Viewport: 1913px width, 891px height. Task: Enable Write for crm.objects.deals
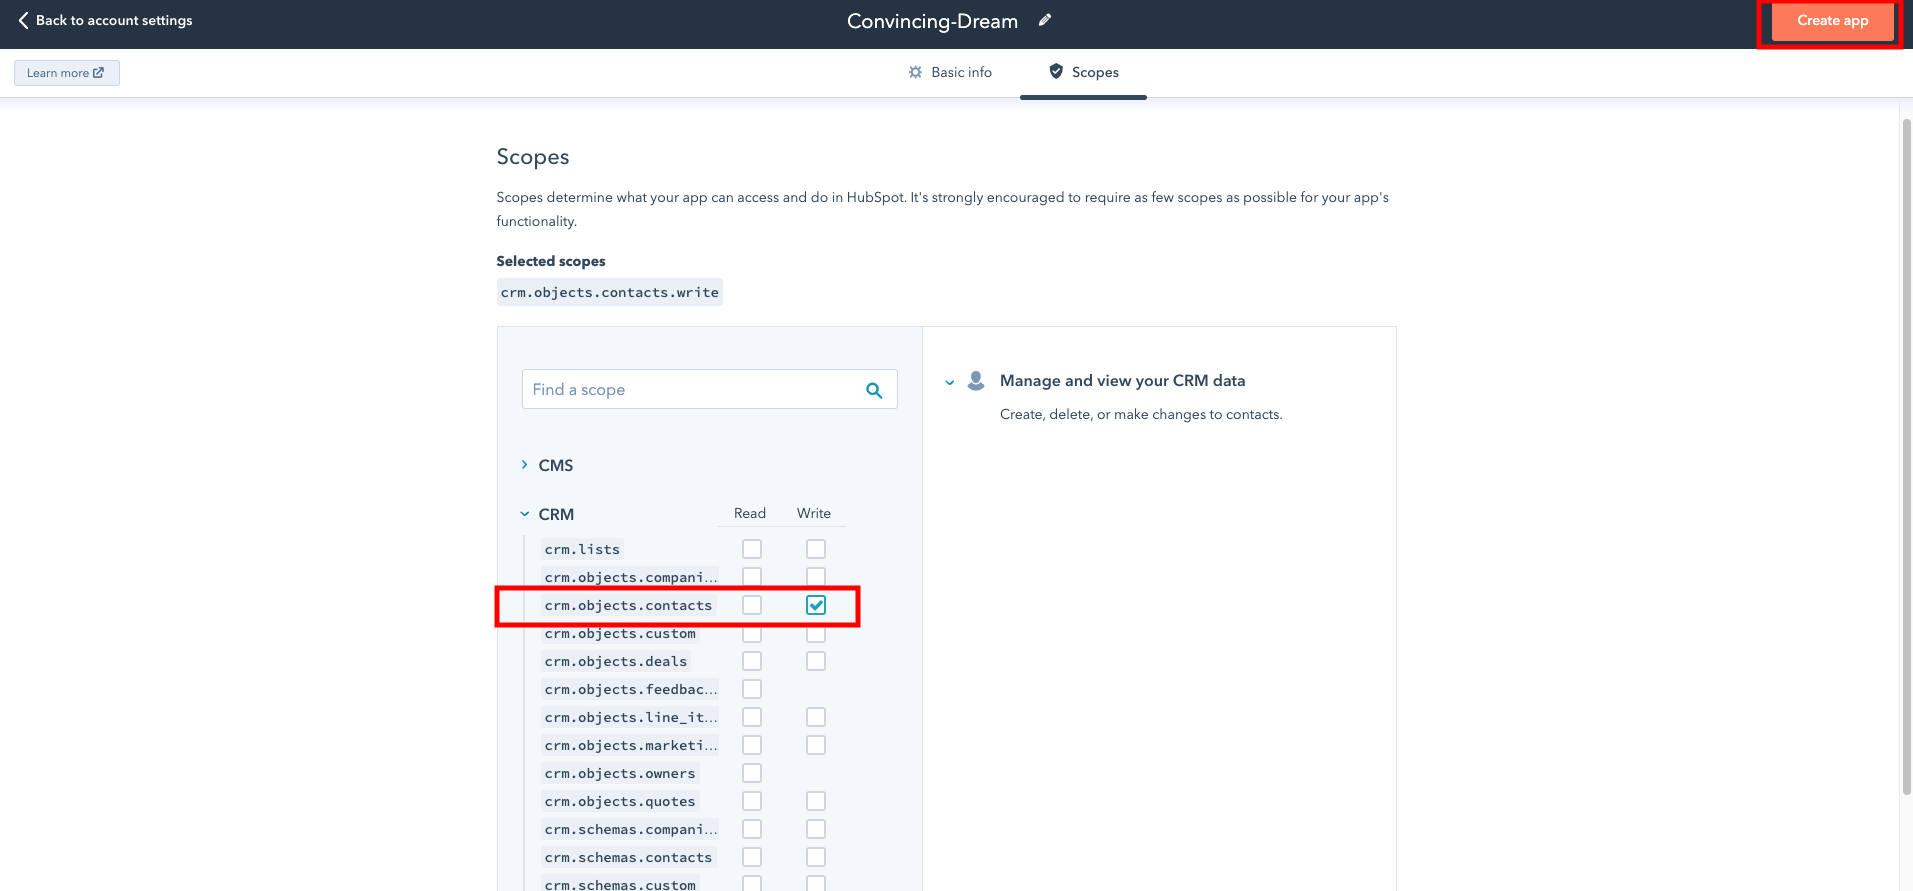click(x=816, y=661)
